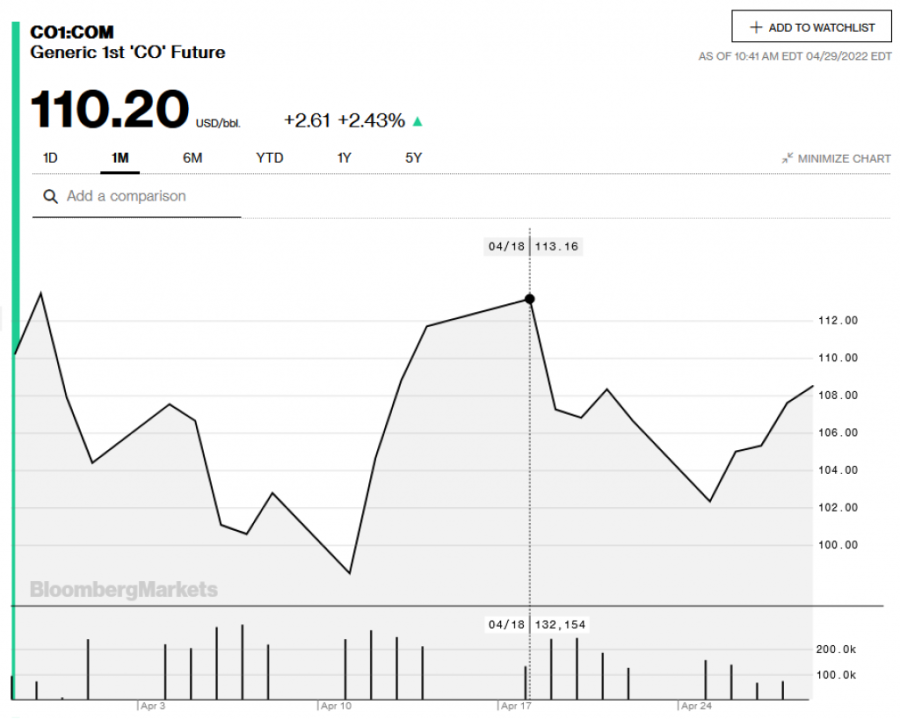This screenshot has height=719, width=900.
Task: Click the black data point marker at 04/18
Action: (530, 299)
